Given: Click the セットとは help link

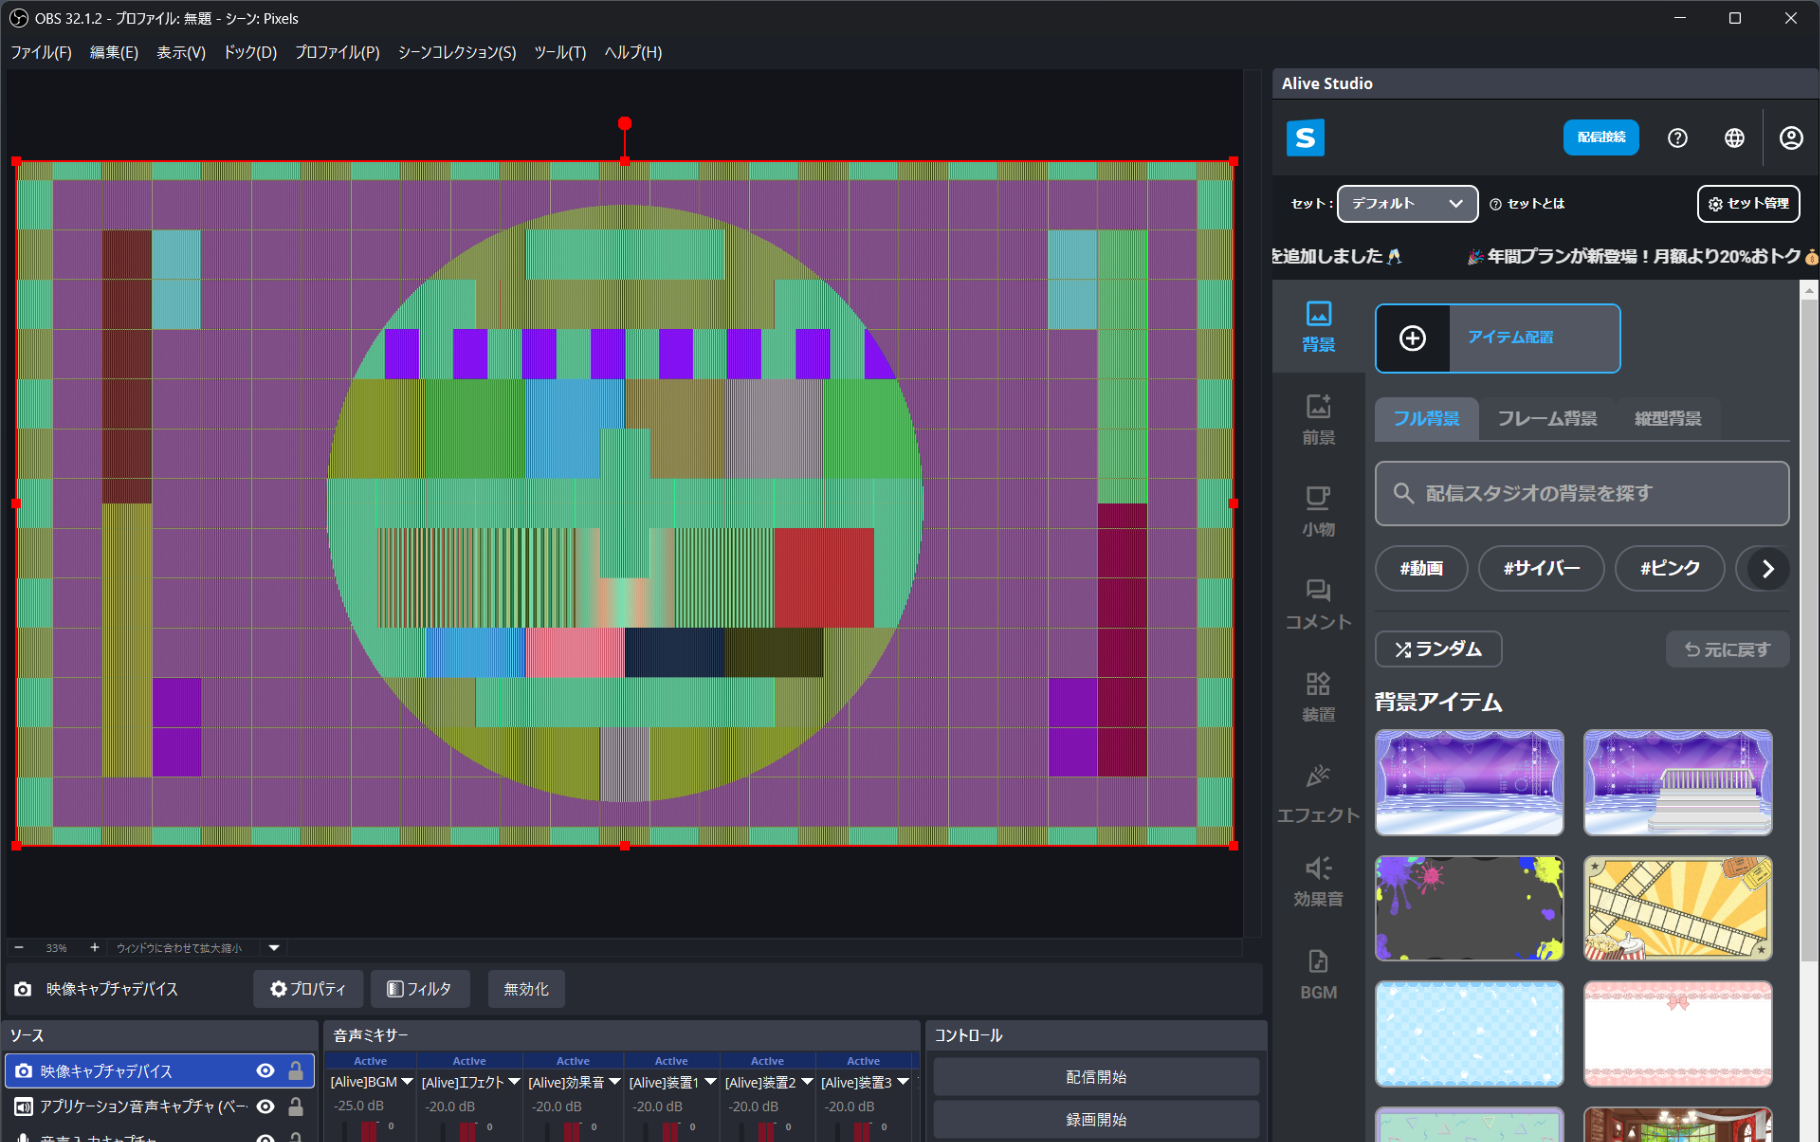Looking at the screenshot, I should (x=1527, y=204).
